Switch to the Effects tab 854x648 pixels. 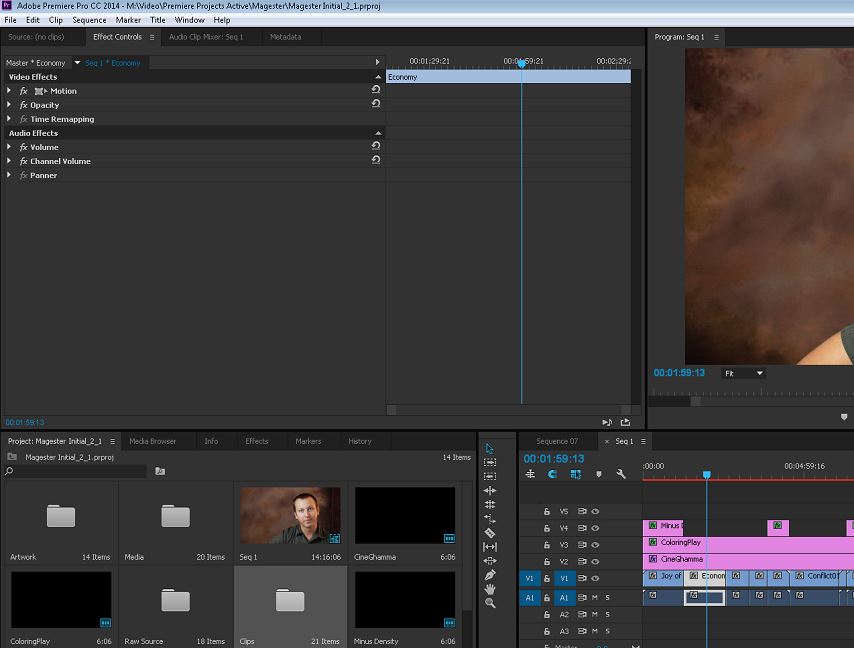[x=257, y=440]
